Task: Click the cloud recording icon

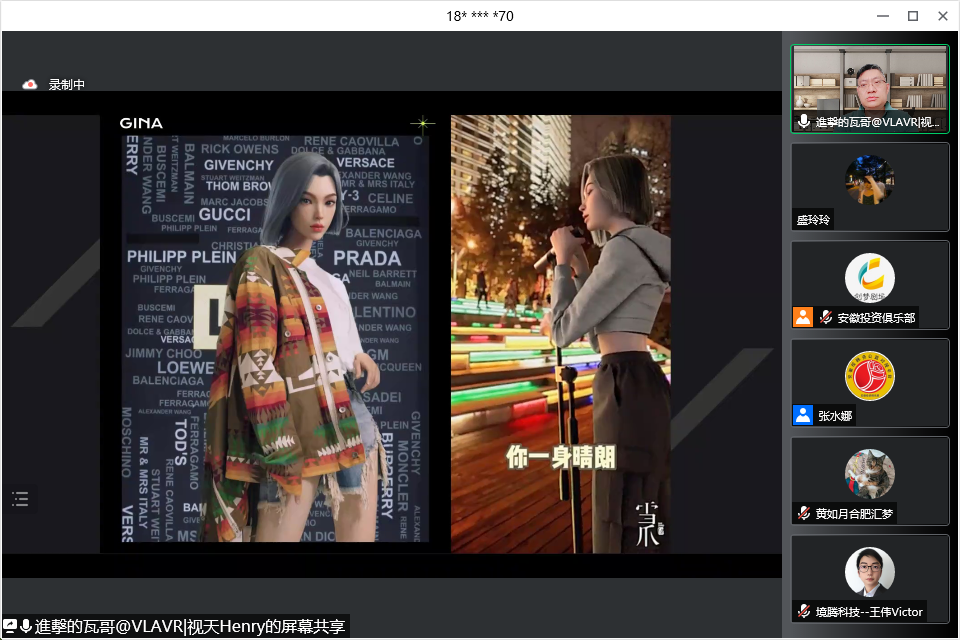Action: coord(29,85)
